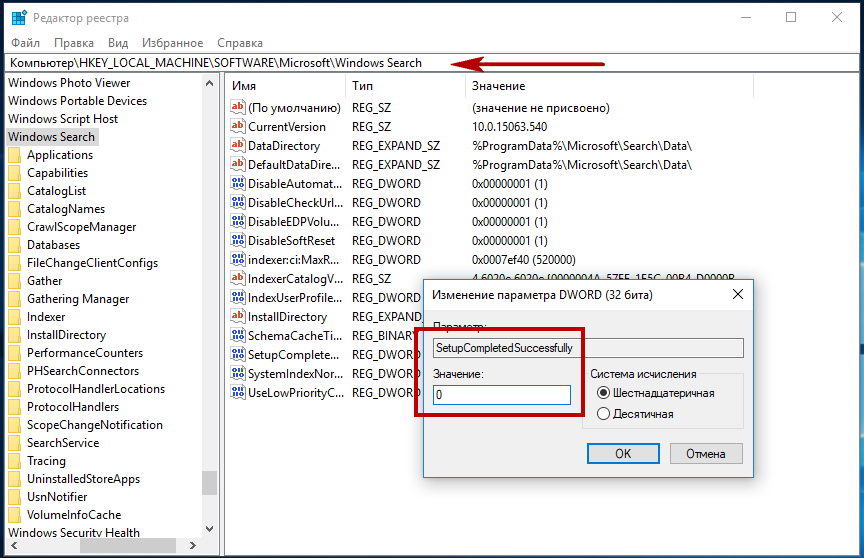Click the Значение input field
Screen dimensions: 864x558
coord(502,395)
